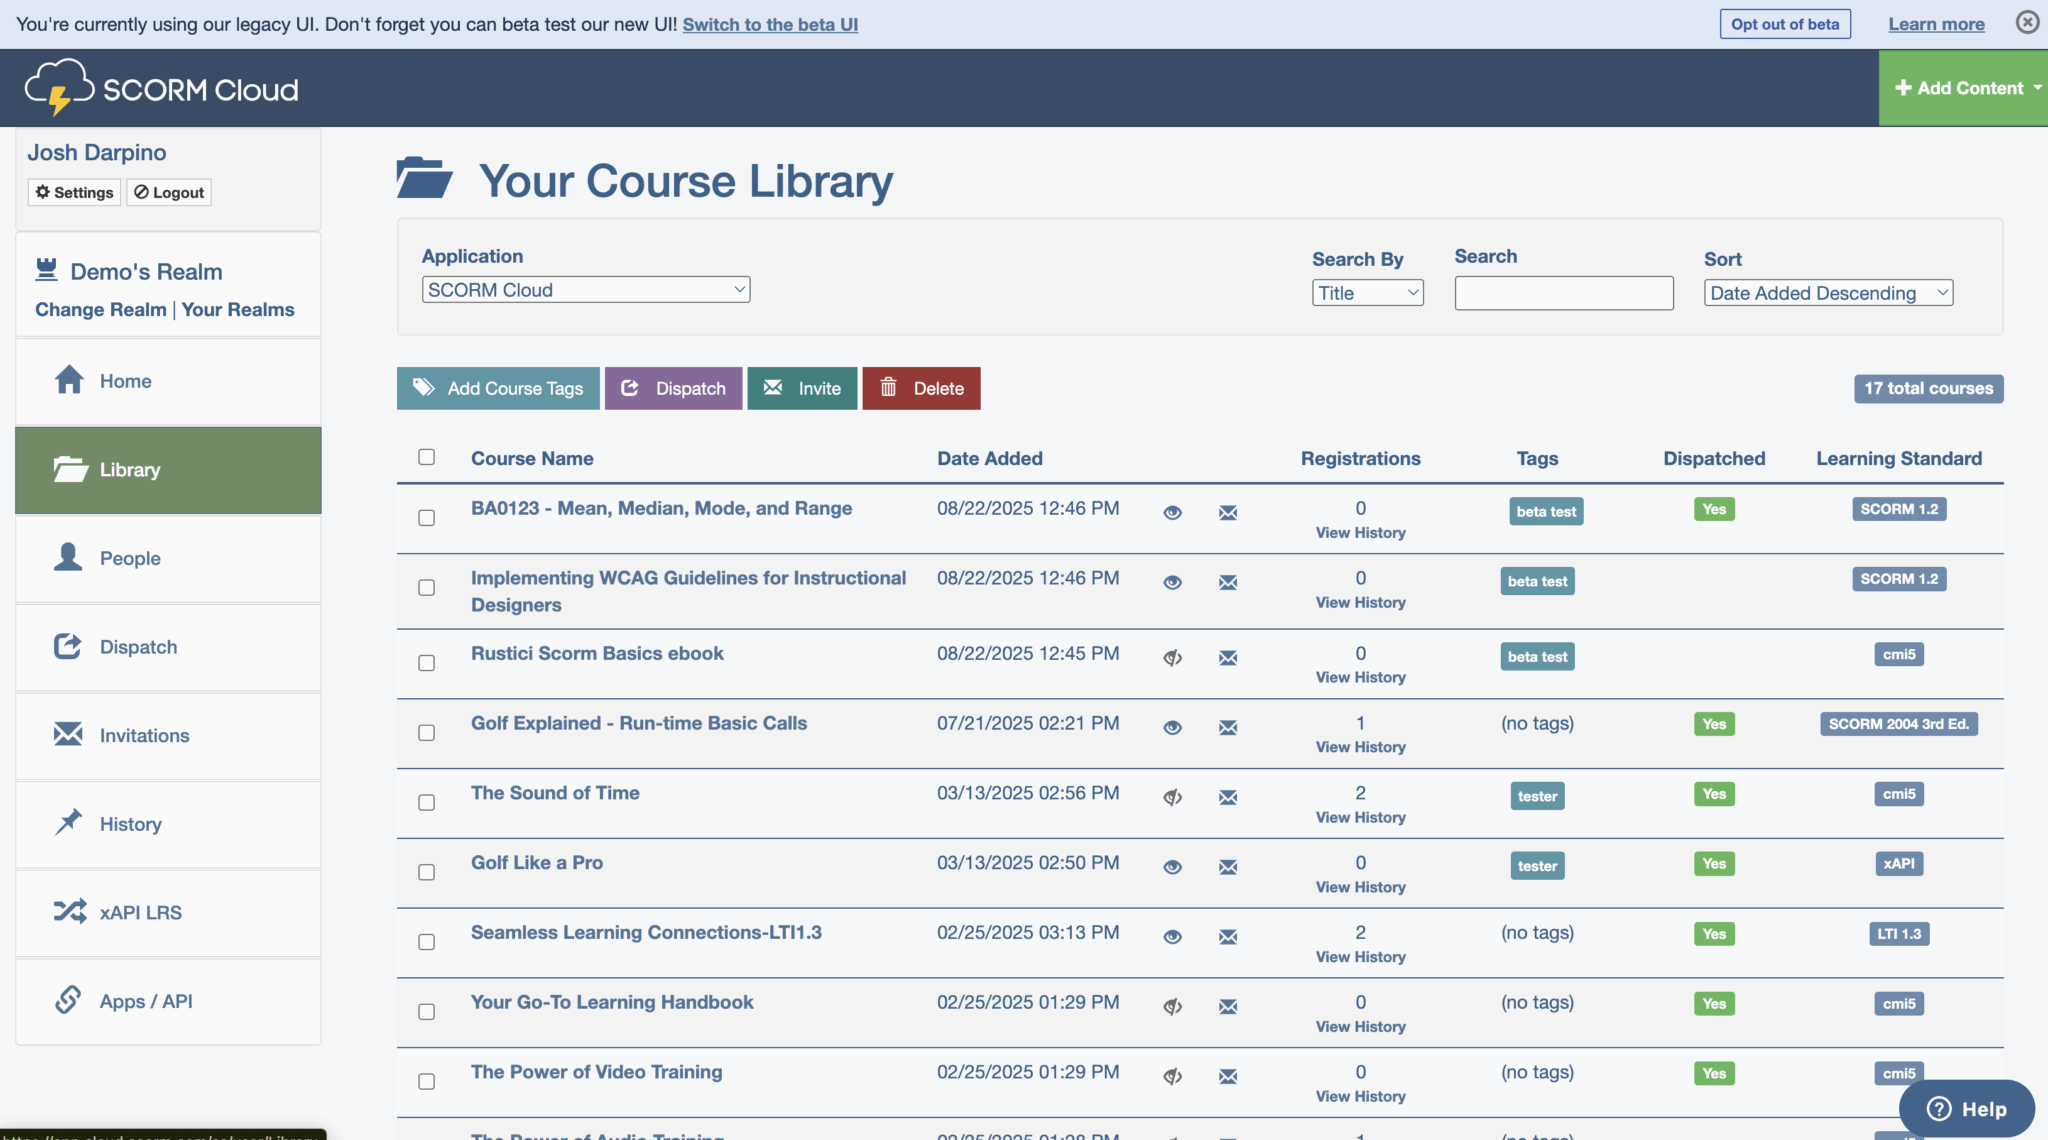Click the Add Content button
The image size is (2048, 1140).
pyautogui.click(x=1962, y=87)
